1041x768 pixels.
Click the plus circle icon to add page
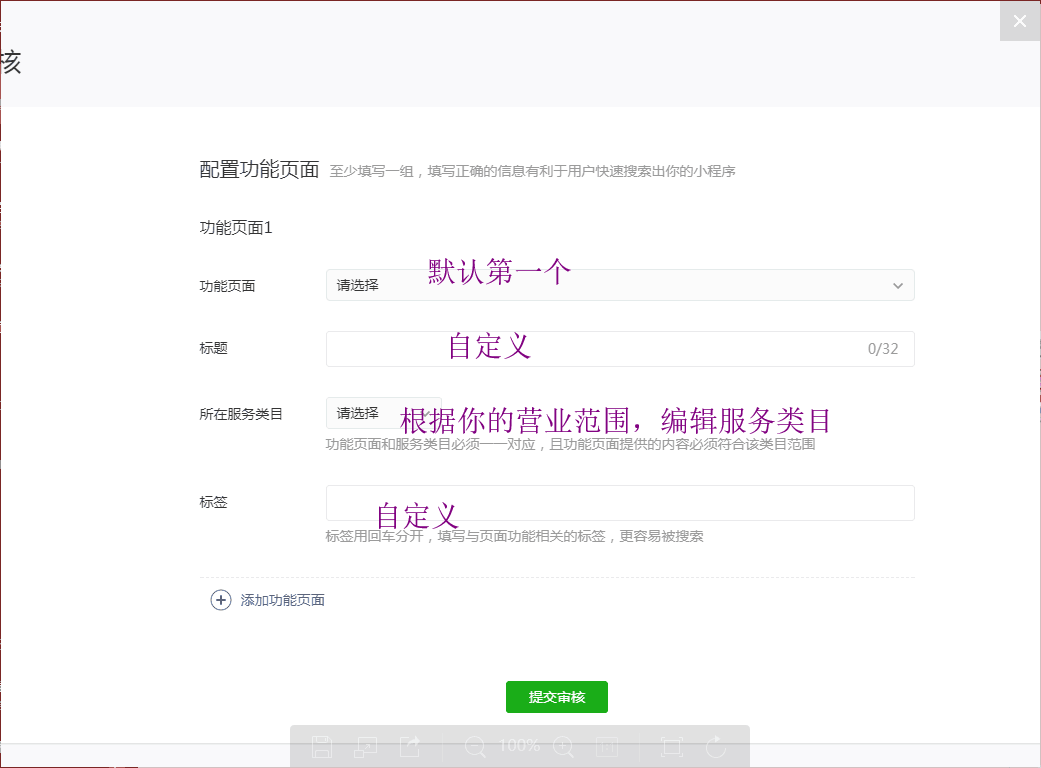click(x=220, y=600)
